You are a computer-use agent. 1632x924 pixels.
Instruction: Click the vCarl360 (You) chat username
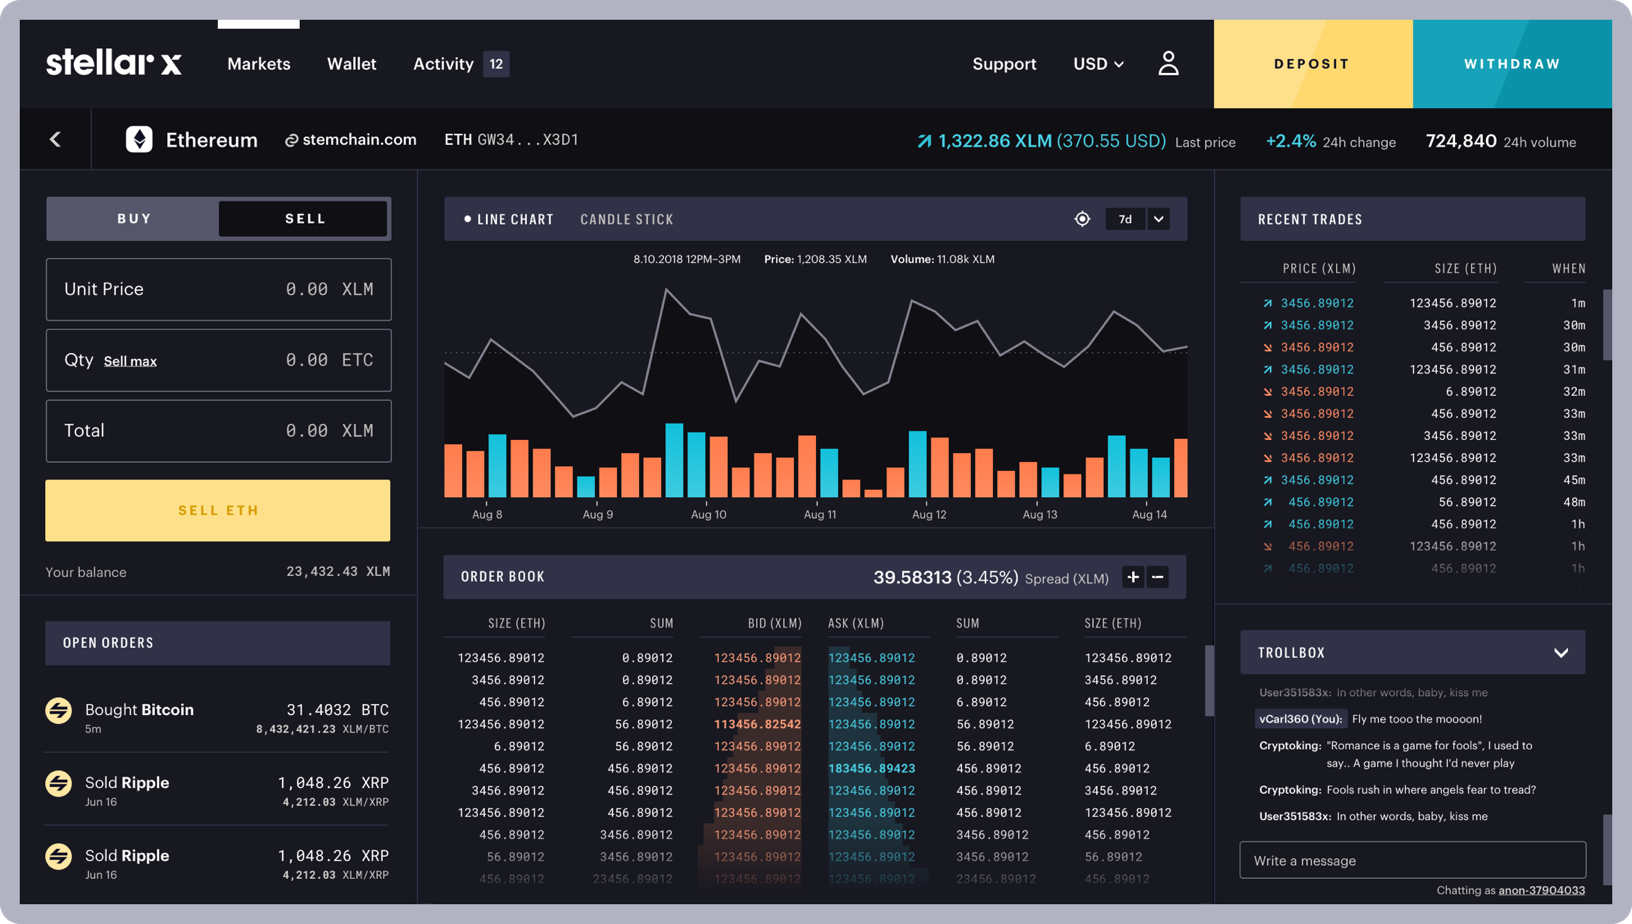point(1300,719)
